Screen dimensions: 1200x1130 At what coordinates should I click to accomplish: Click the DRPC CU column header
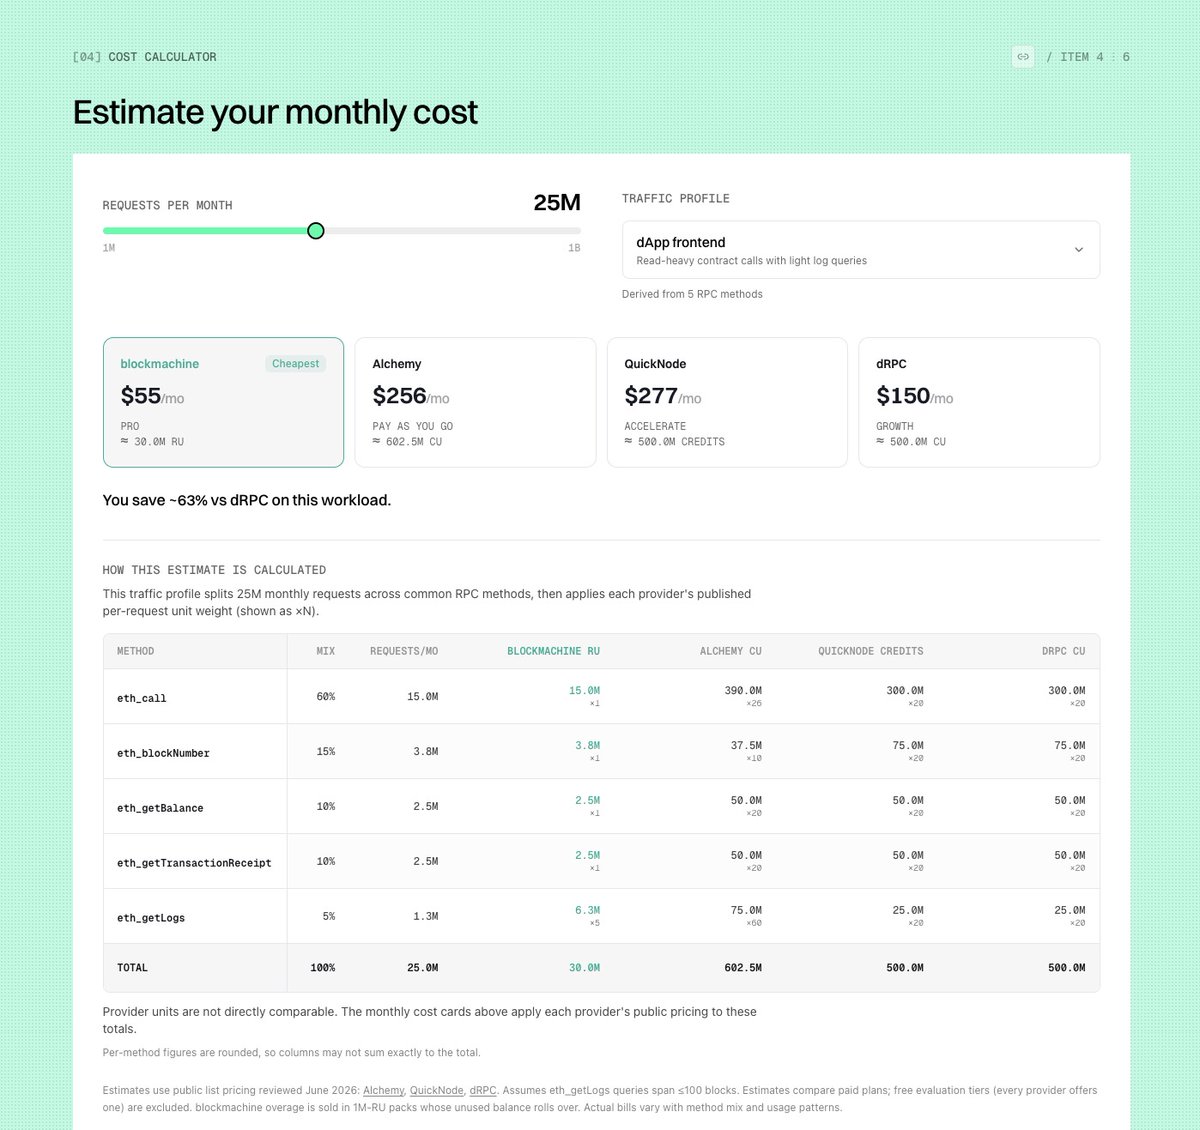1063,651
